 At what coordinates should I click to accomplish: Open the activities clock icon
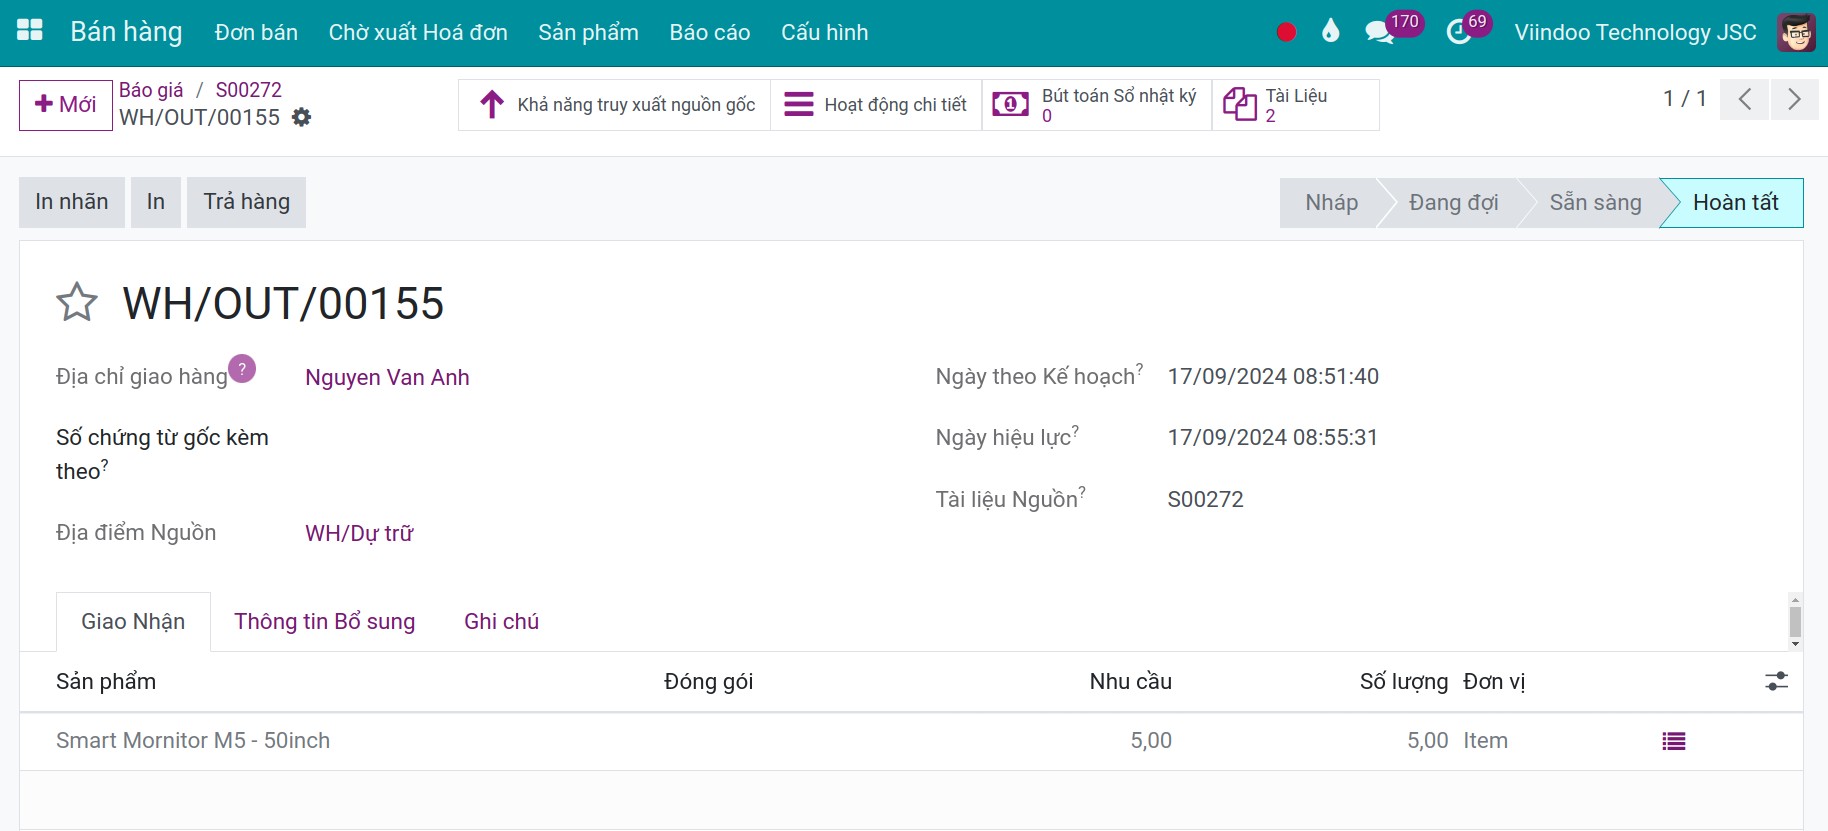[x=1458, y=32]
